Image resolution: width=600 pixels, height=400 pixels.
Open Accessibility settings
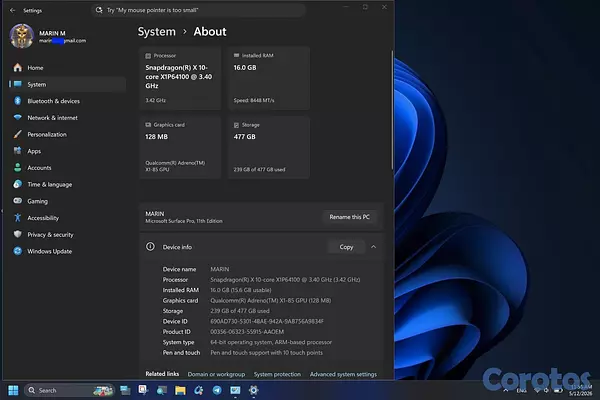pos(67,218)
